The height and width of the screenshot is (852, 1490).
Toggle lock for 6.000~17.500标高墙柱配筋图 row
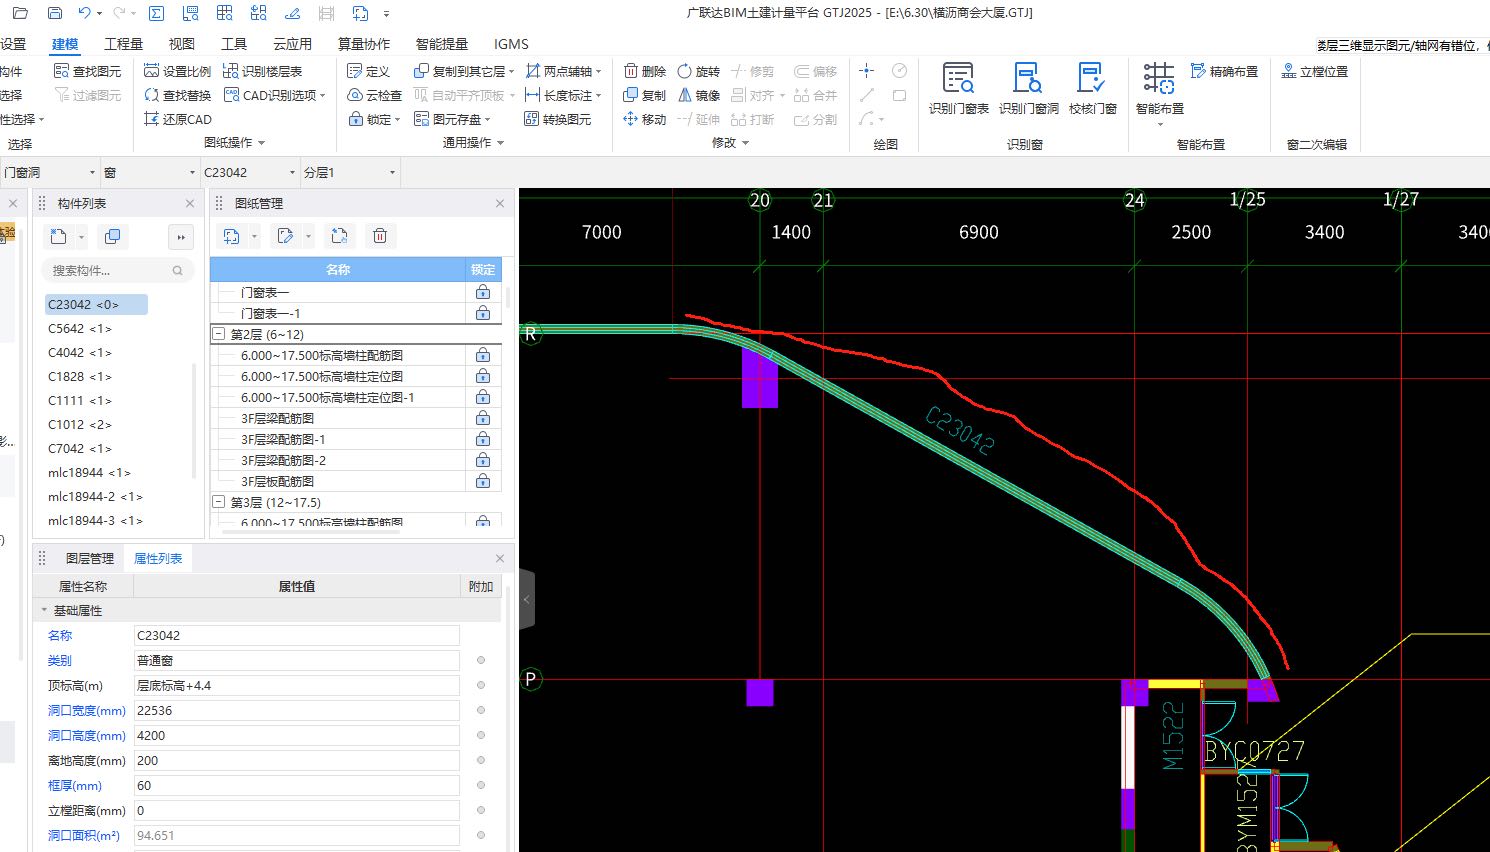coord(483,355)
